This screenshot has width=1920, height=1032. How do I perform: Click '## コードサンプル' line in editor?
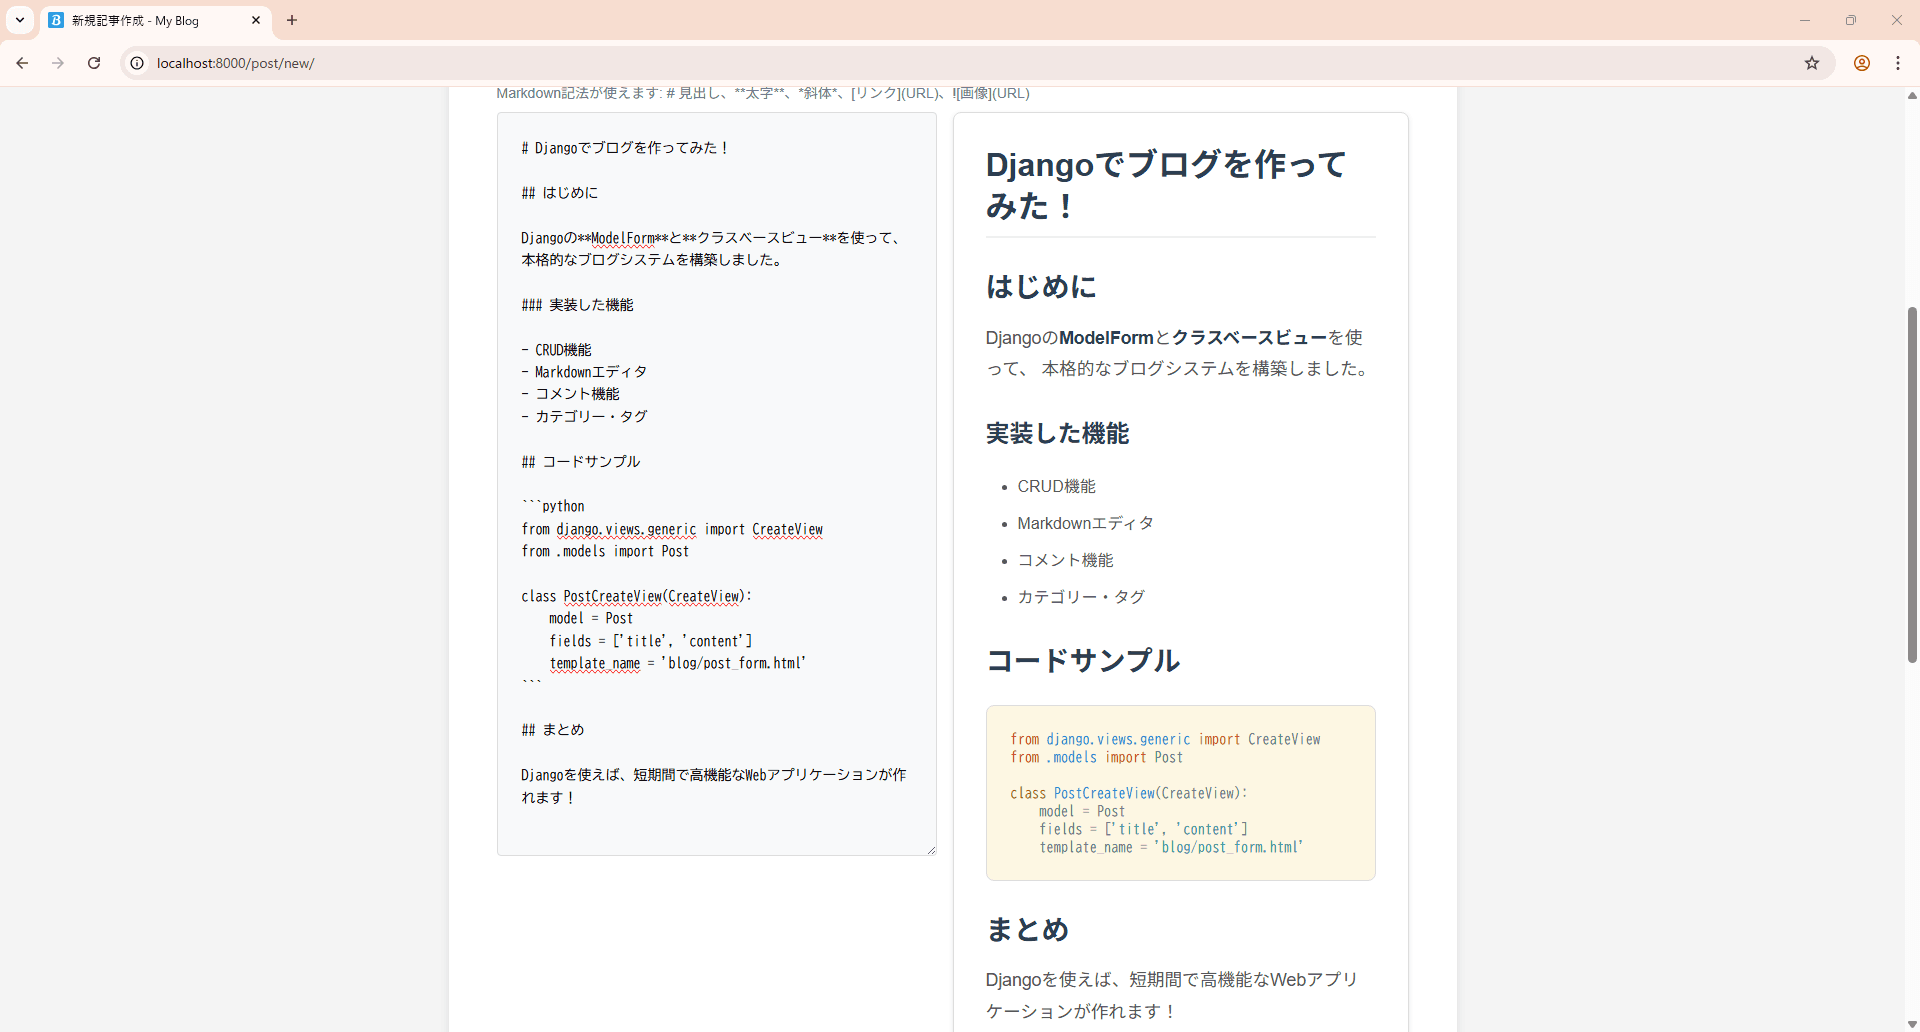coord(581,462)
